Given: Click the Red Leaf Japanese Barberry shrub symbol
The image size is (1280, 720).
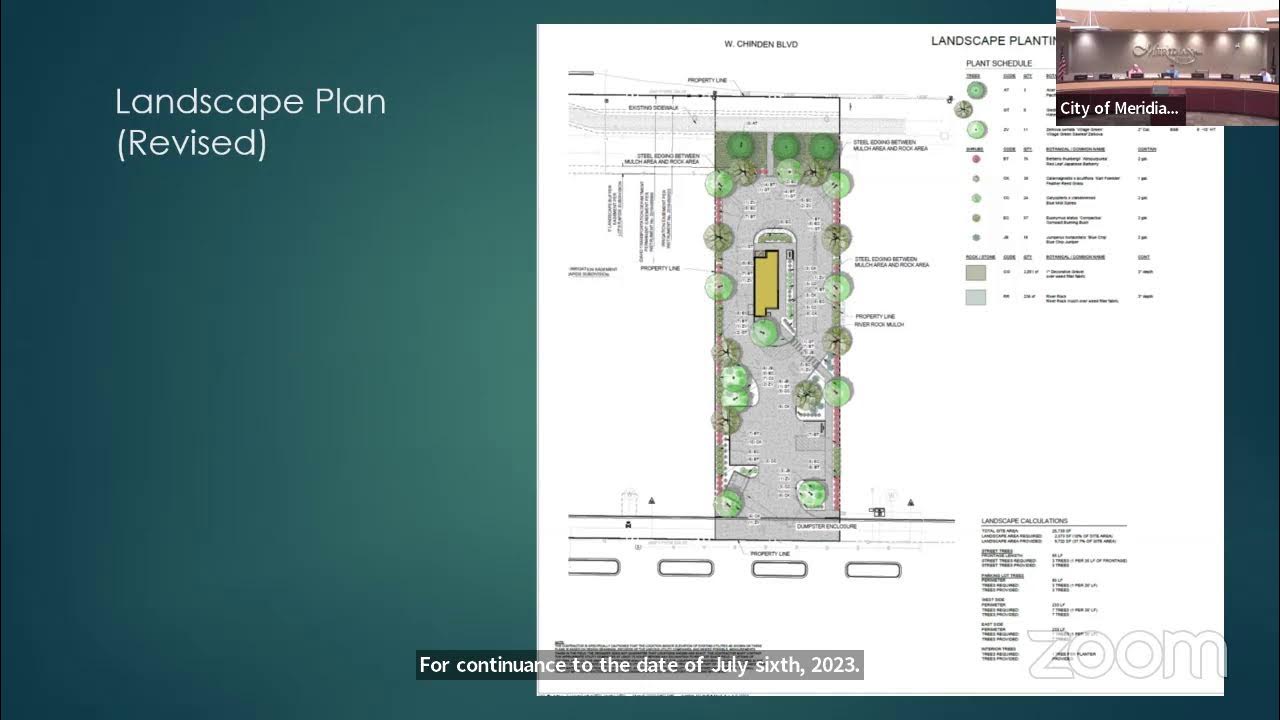Looking at the screenshot, I should 976,159.
